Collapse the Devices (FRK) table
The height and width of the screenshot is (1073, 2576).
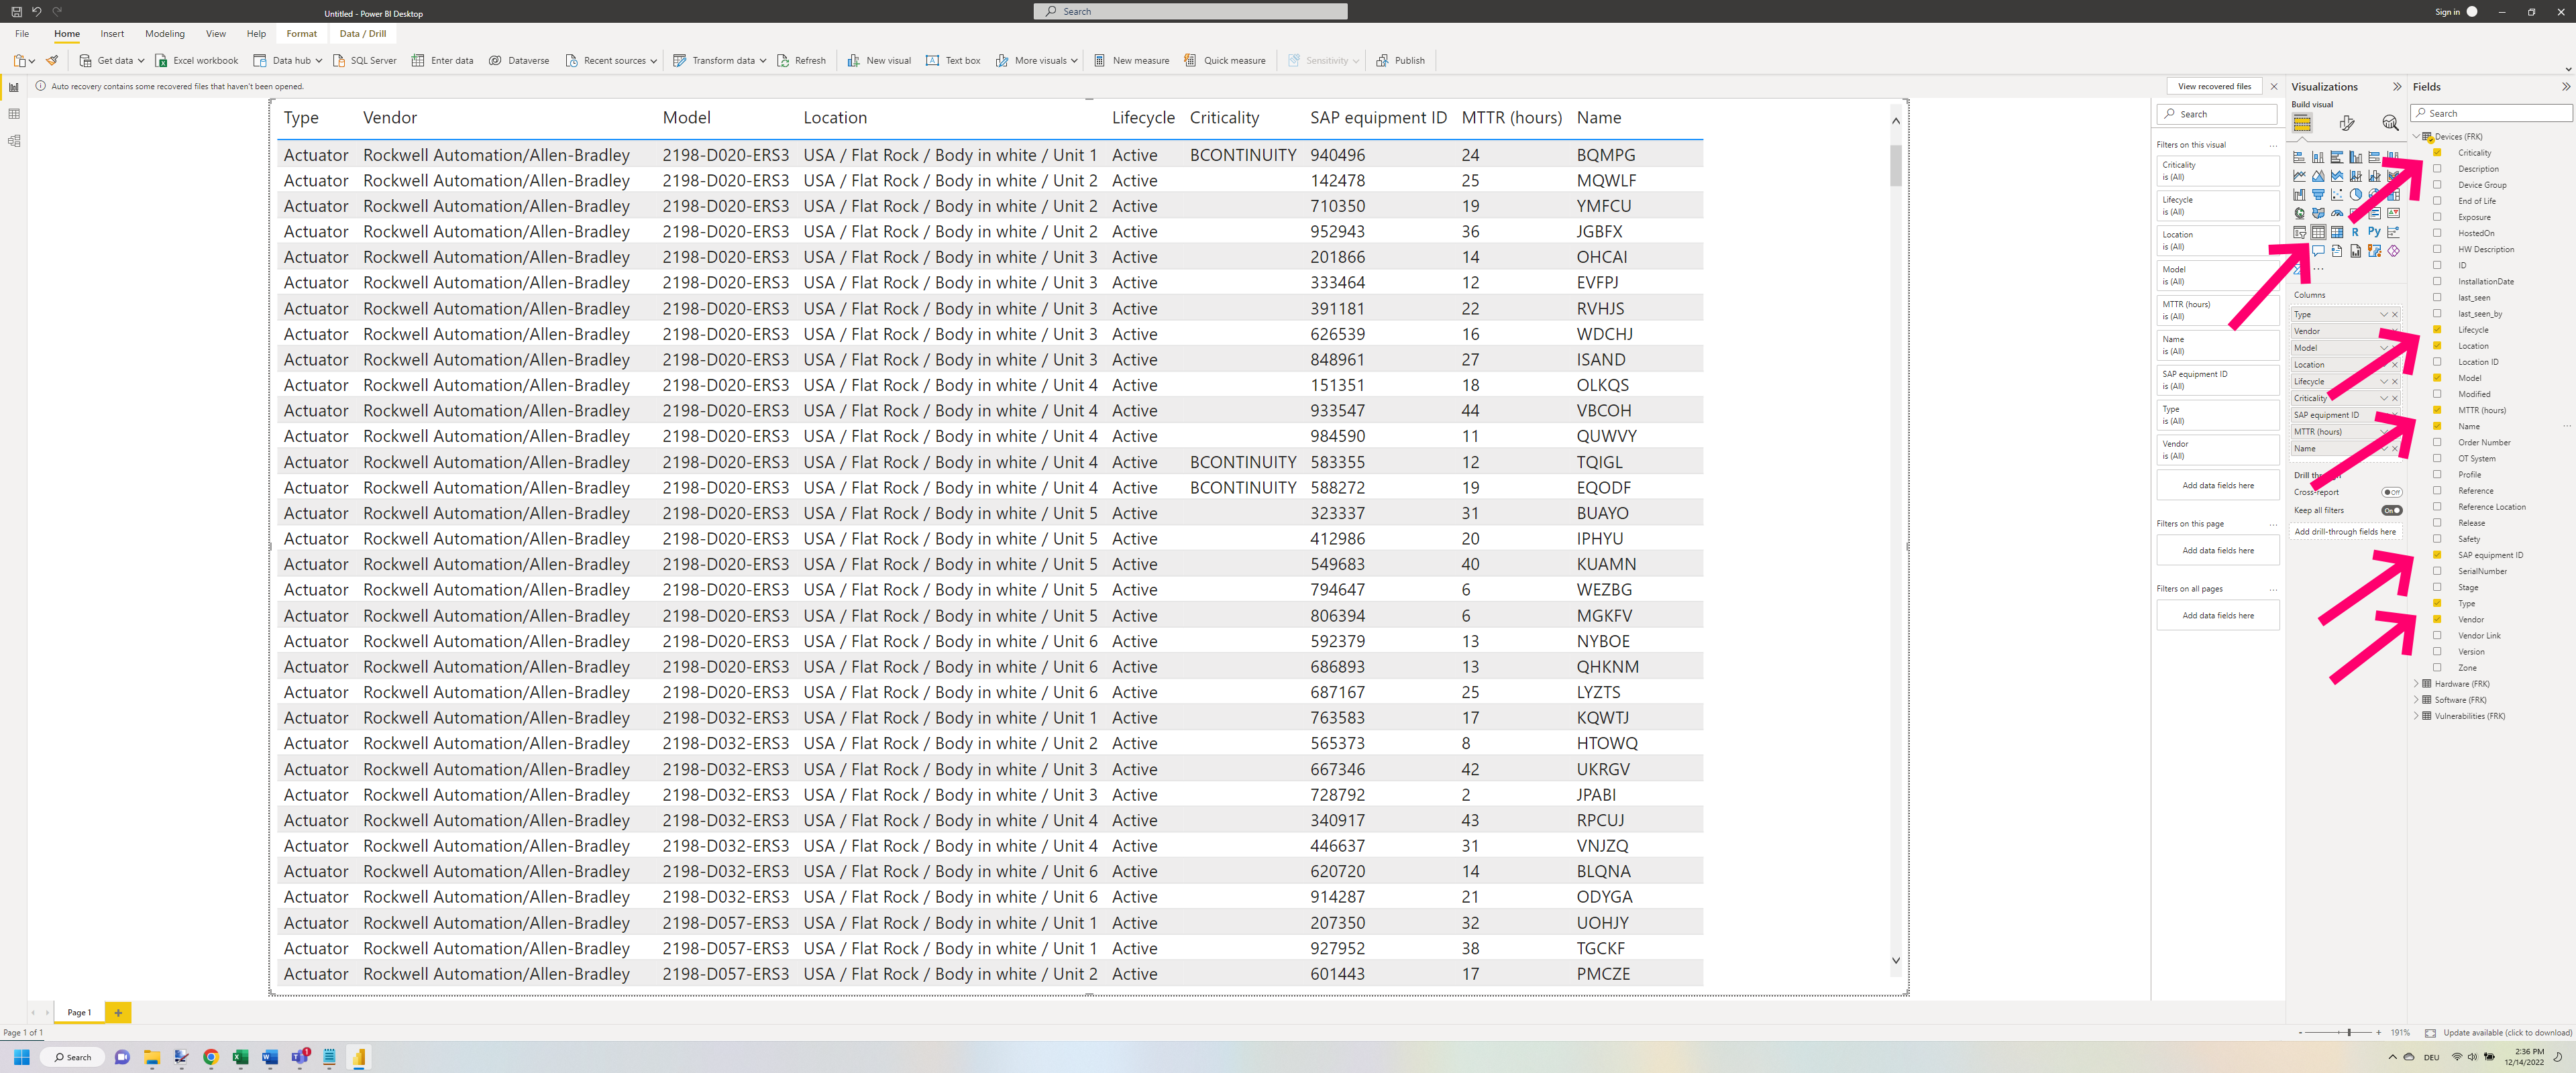pyautogui.click(x=2416, y=137)
